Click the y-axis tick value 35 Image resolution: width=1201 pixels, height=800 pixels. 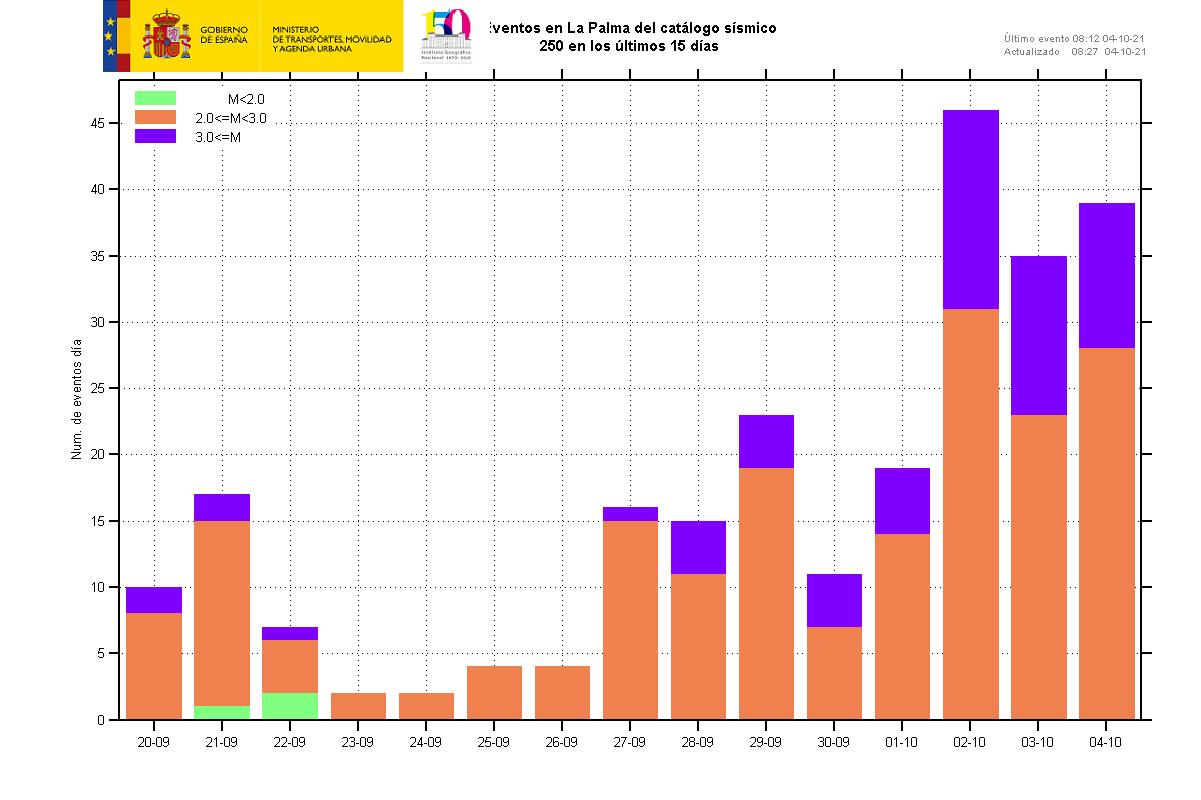(98, 256)
